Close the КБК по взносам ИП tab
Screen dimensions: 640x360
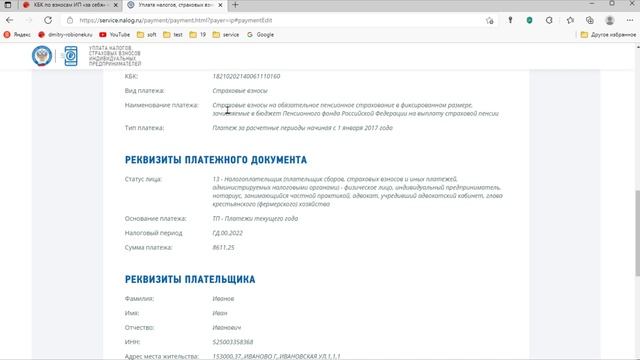[116, 5]
